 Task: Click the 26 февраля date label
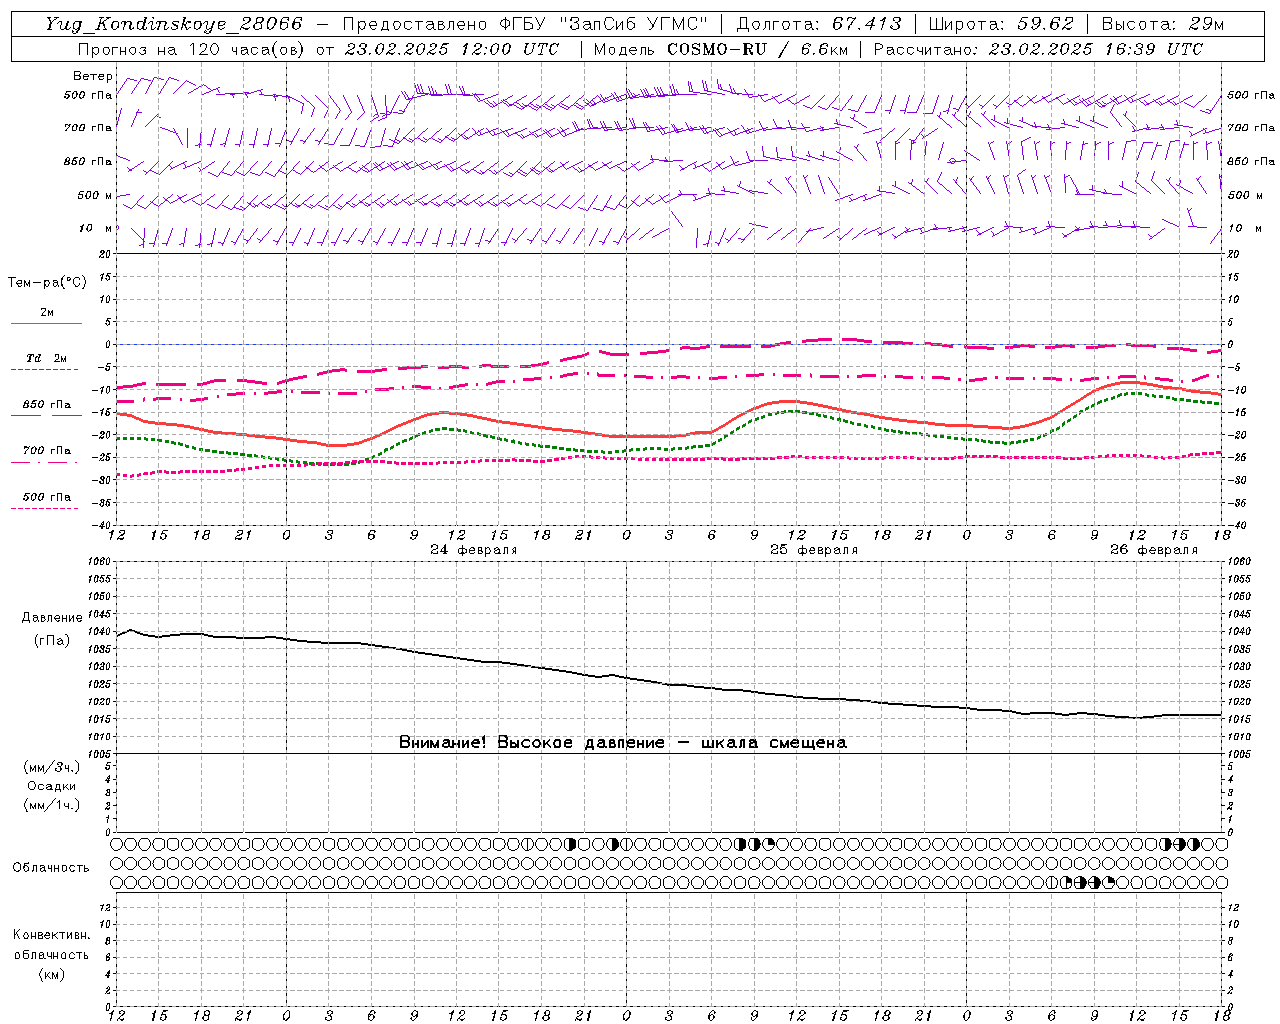(x=1154, y=550)
